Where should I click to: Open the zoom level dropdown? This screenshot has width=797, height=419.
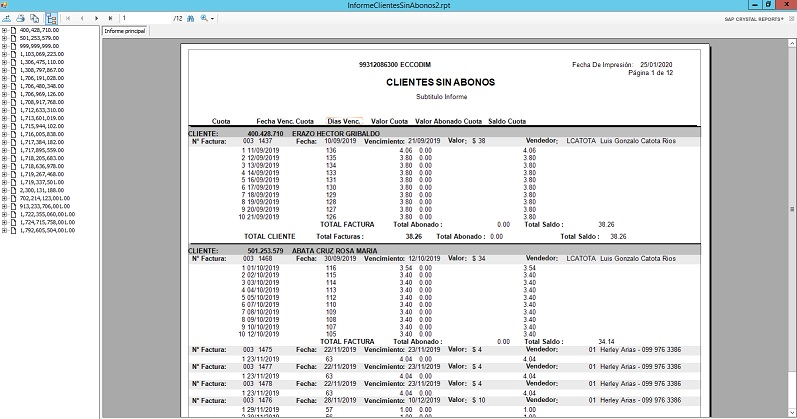click(206, 18)
